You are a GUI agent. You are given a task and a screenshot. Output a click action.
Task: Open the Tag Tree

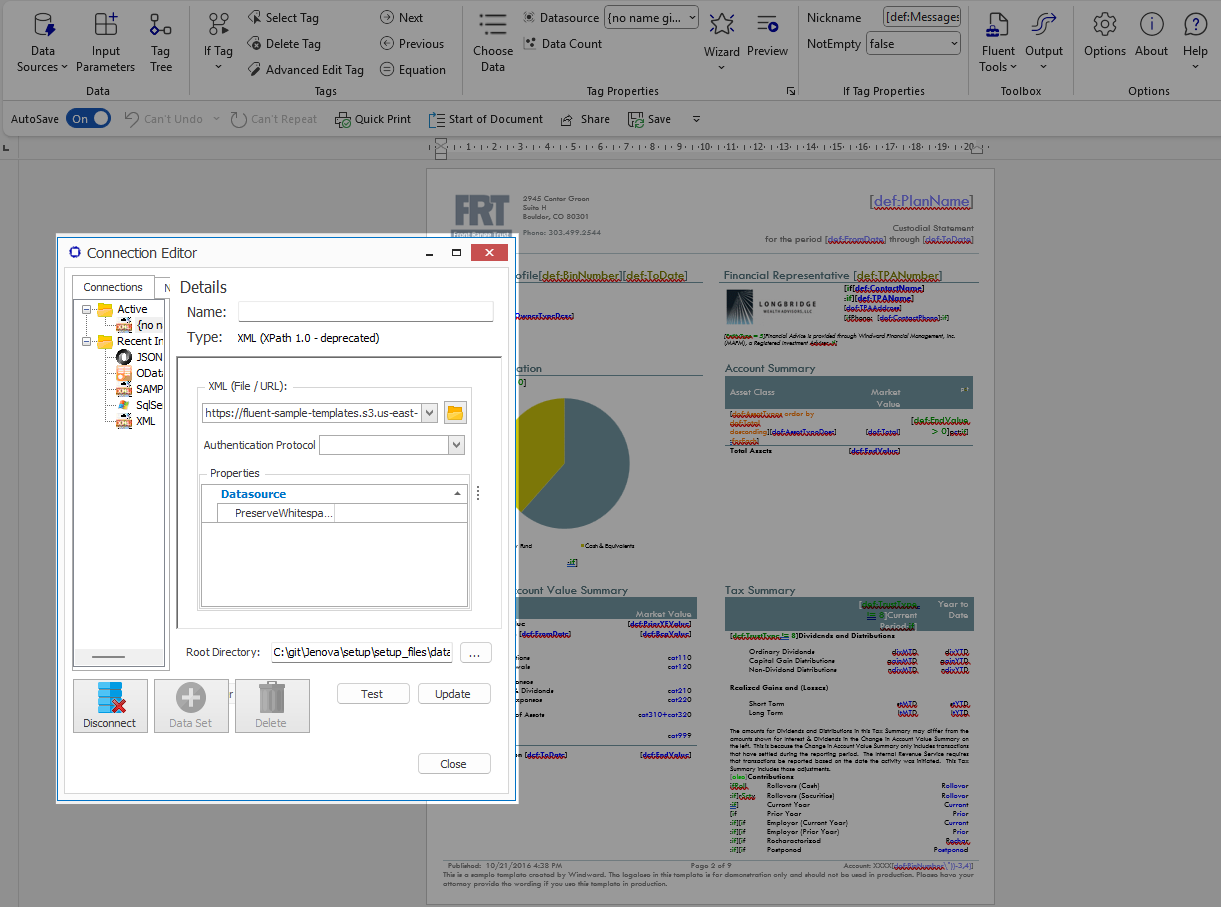[x=161, y=42]
